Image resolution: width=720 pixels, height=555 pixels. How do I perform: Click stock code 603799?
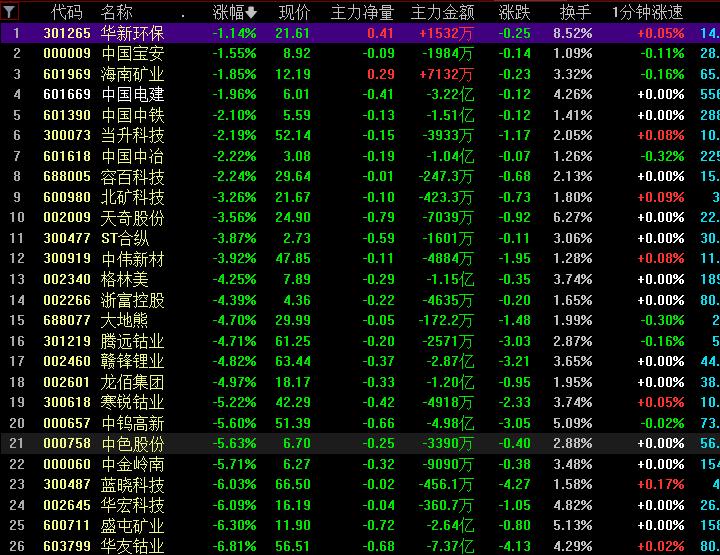click(x=67, y=546)
